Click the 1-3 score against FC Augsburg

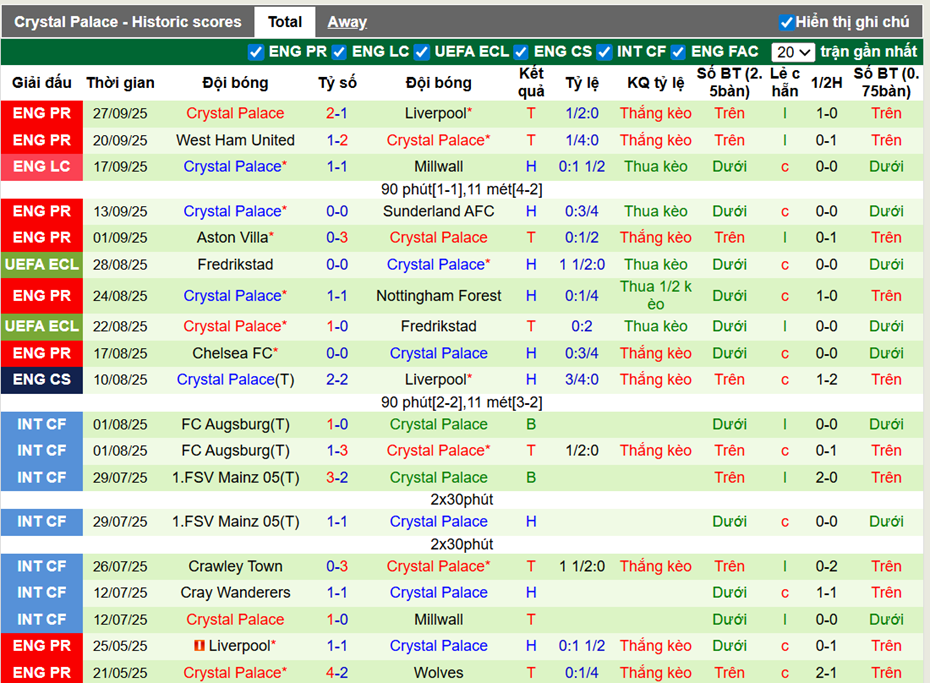pyautogui.click(x=337, y=451)
